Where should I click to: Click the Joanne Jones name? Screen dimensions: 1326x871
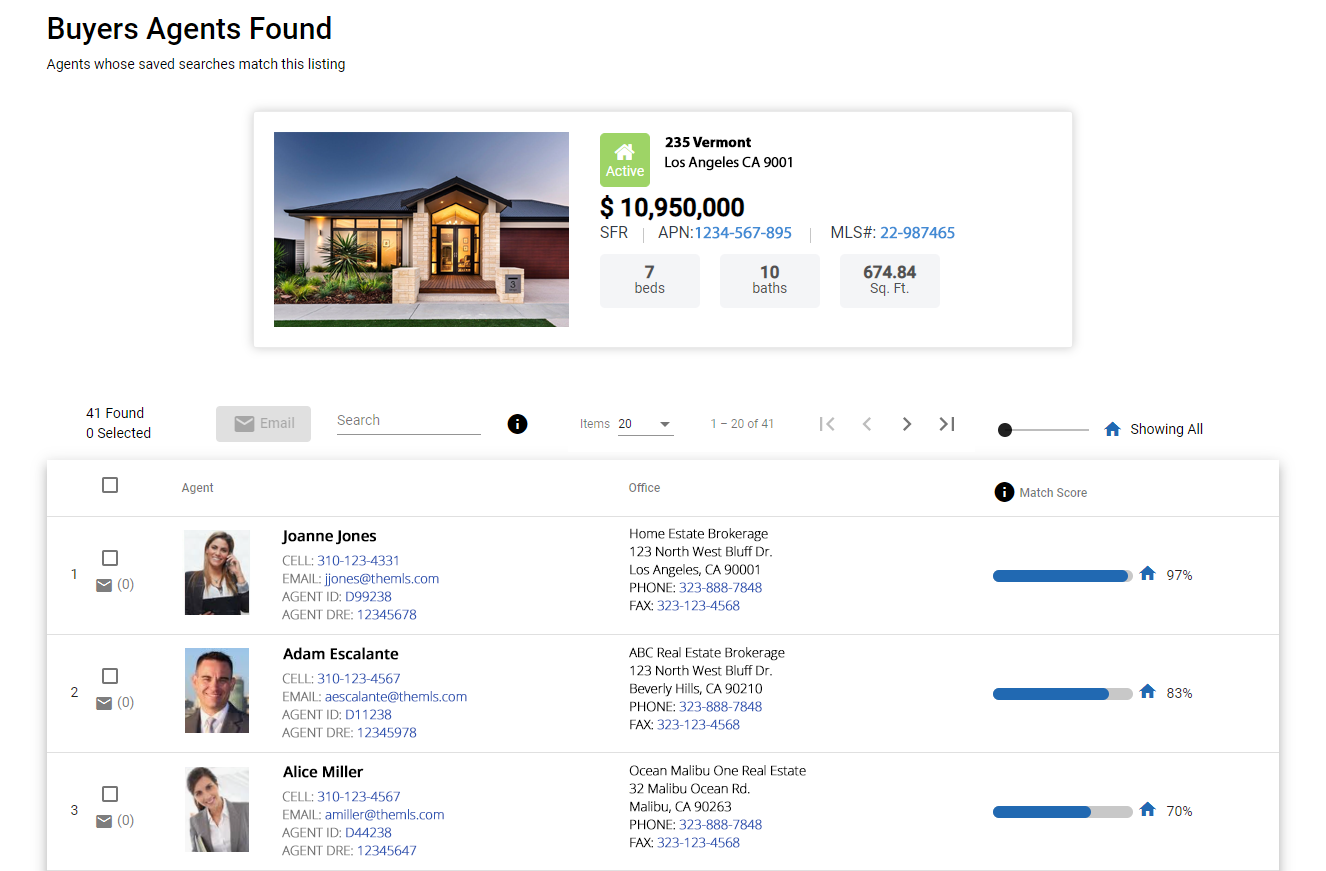tap(329, 537)
